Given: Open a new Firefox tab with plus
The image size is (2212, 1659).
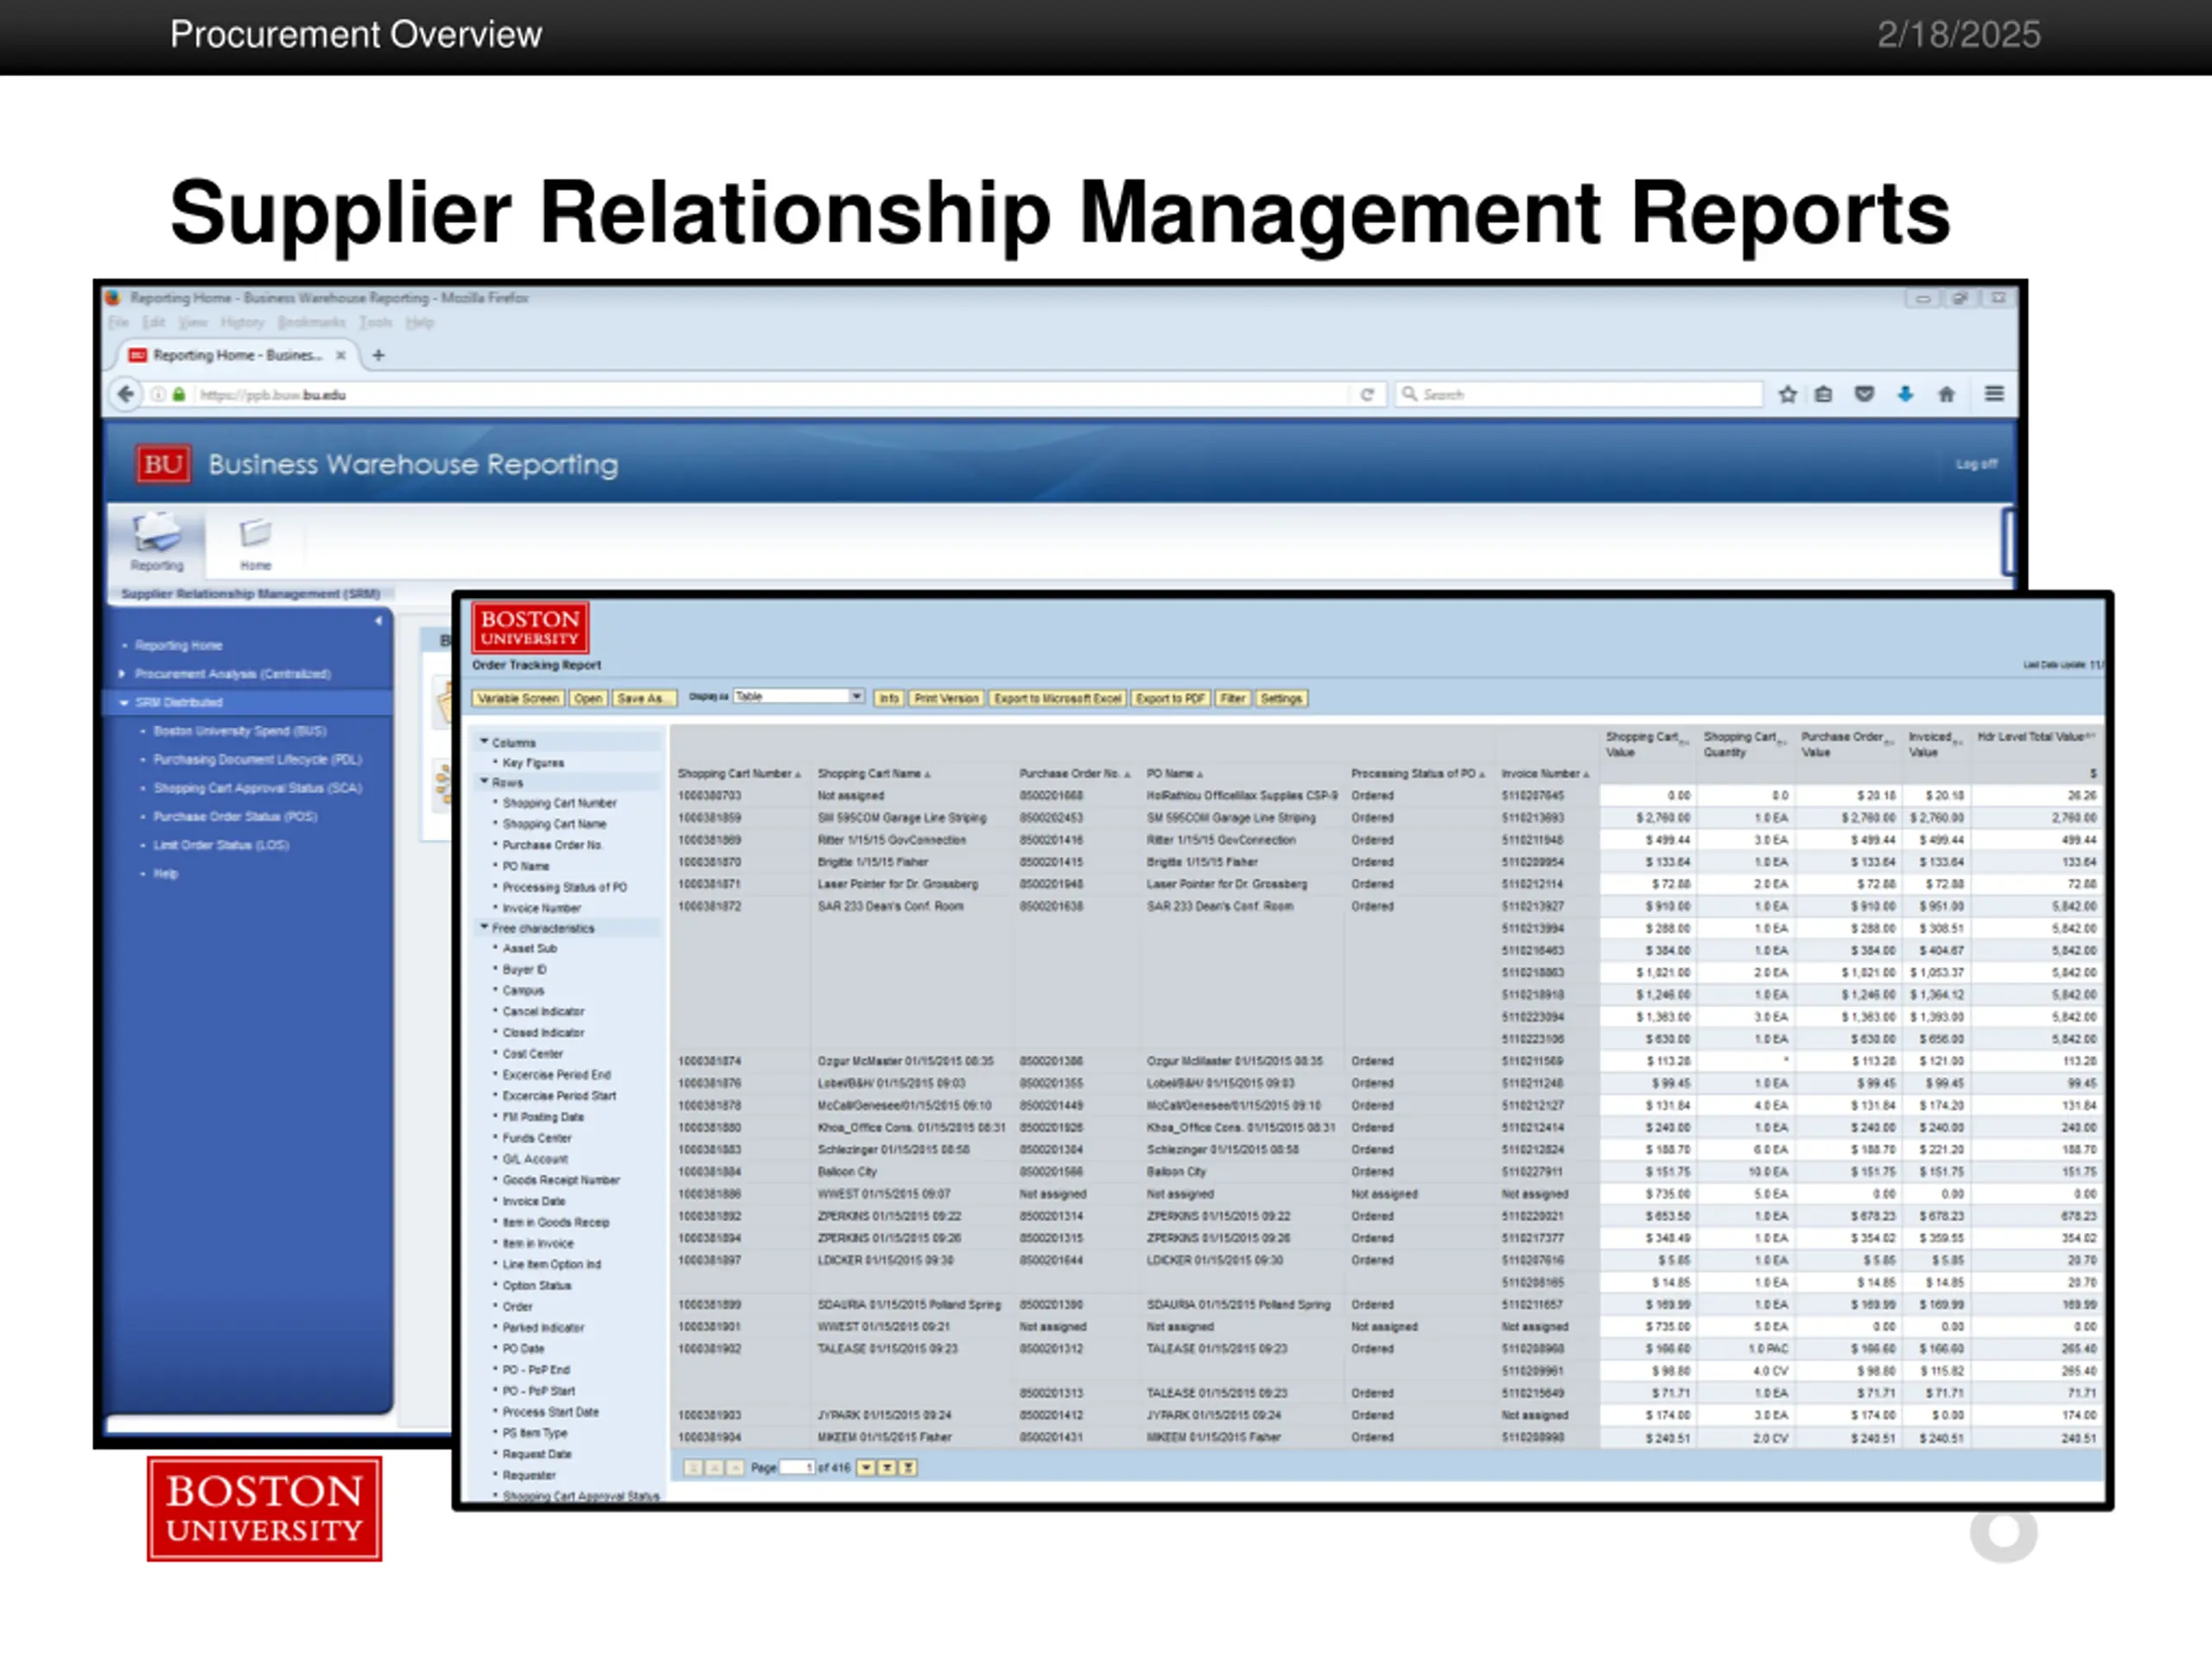Looking at the screenshot, I should click(x=378, y=355).
